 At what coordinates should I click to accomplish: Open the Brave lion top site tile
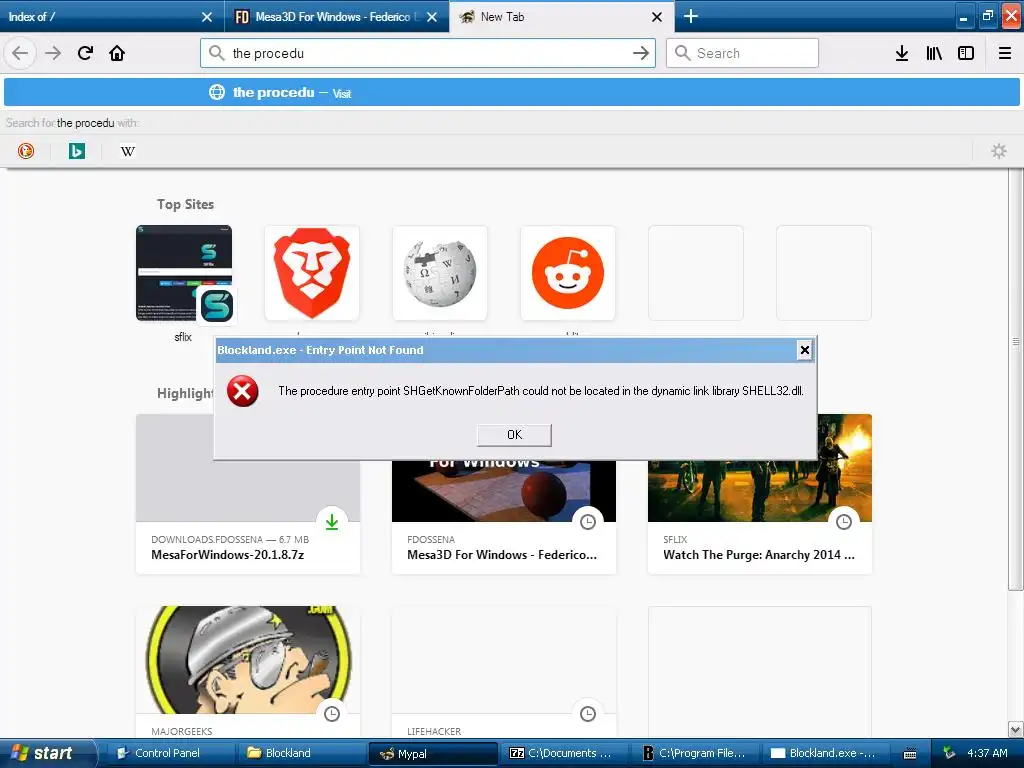pos(312,273)
